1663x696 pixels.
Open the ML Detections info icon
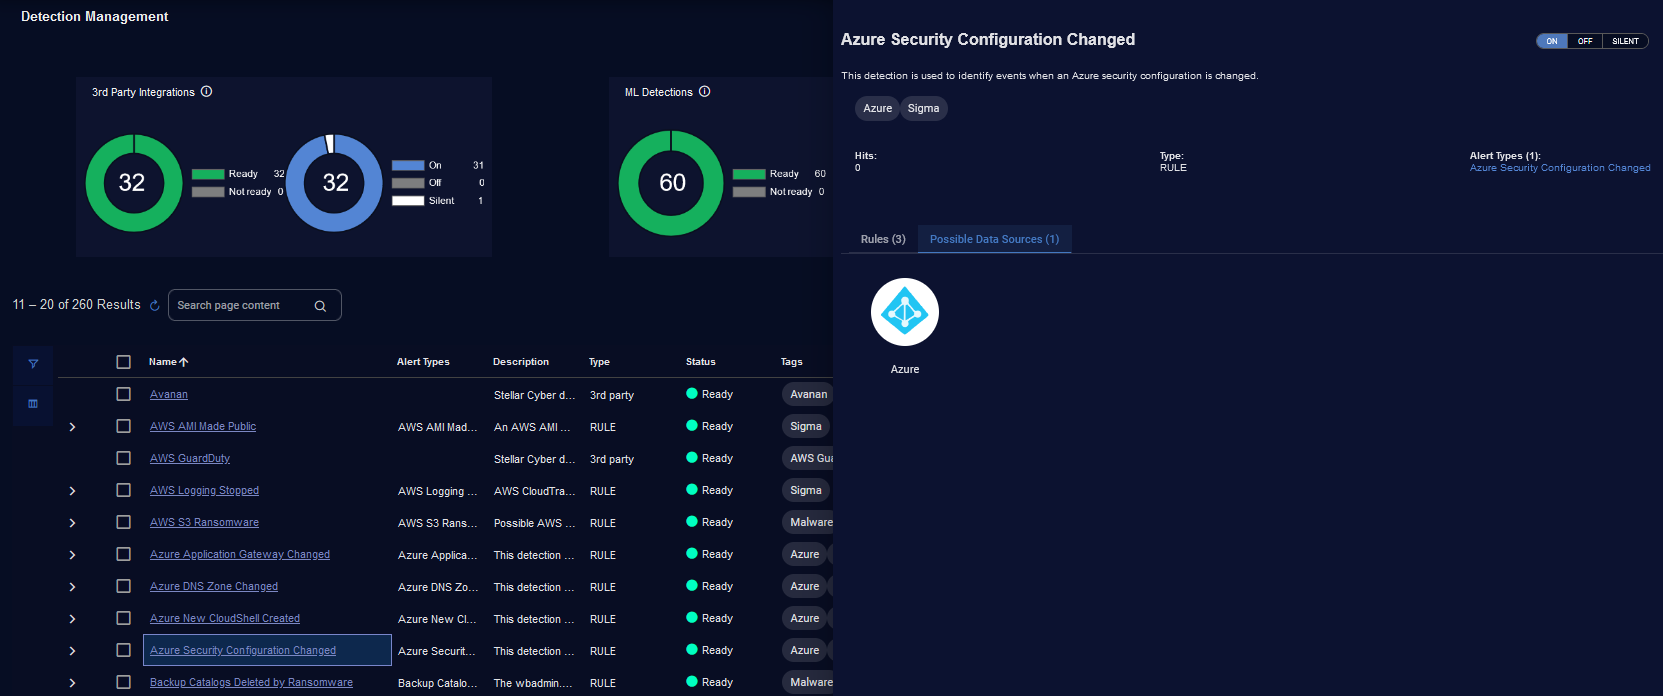704,91
